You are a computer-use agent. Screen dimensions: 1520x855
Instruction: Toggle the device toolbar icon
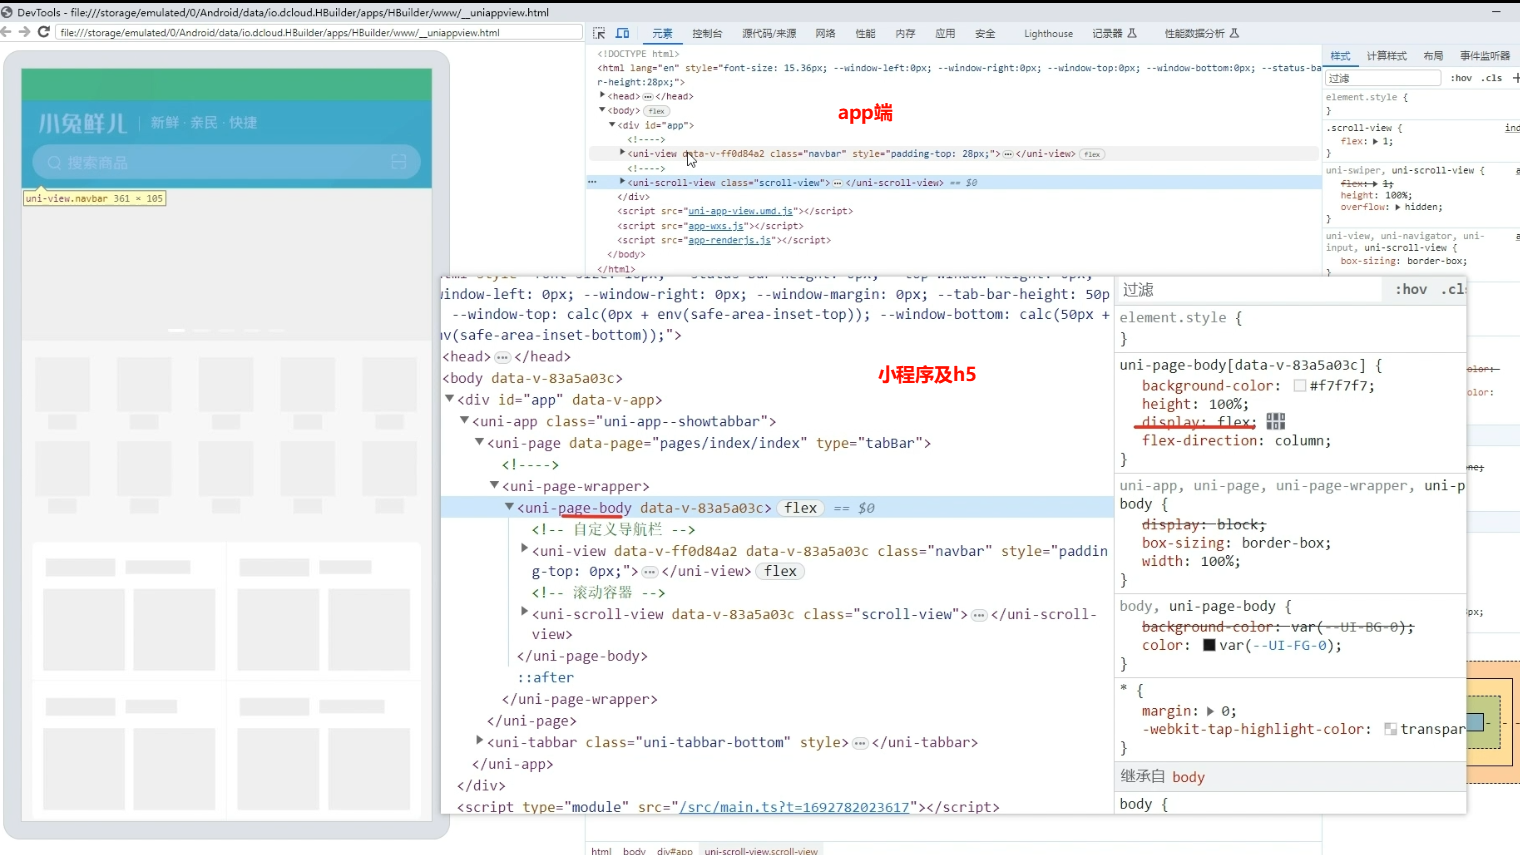pyautogui.click(x=622, y=33)
